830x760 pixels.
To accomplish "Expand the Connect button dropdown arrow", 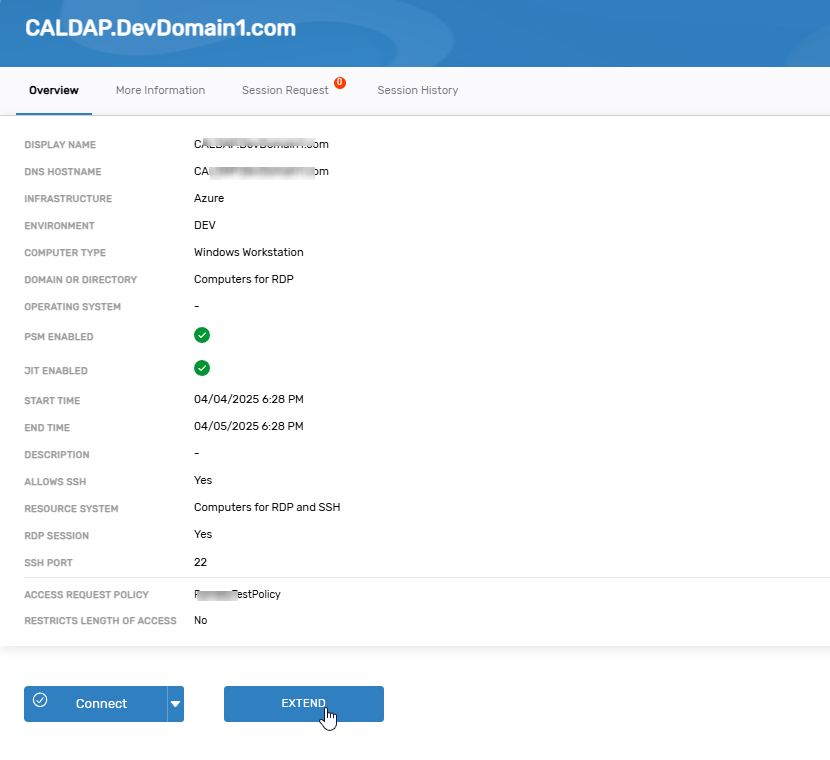I will click(176, 704).
